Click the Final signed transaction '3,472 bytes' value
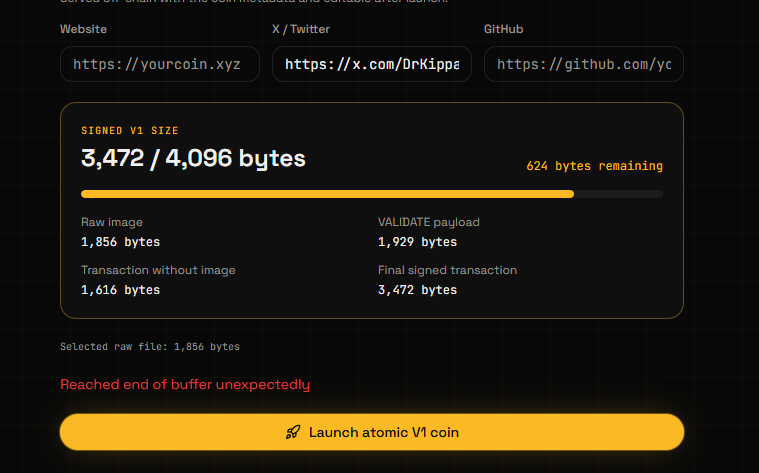The width and height of the screenshot is (759, 473). pyautogui.click(x=417, y=290)
